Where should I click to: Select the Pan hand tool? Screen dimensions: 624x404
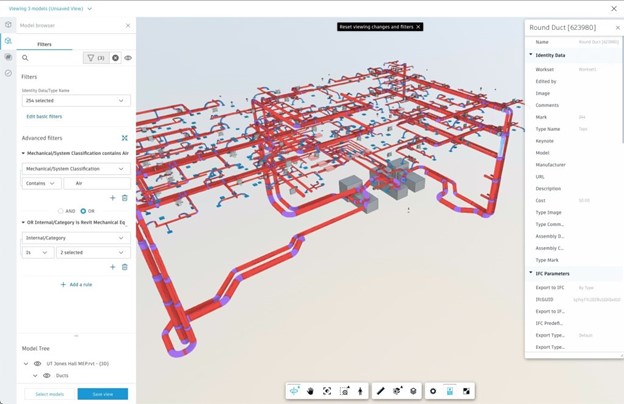tap(310, 391)
